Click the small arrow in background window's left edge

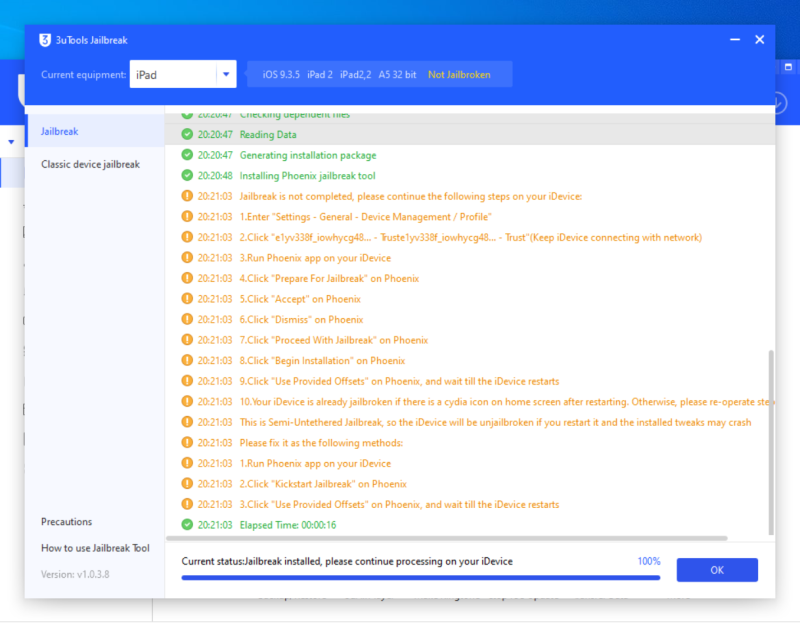11,142
